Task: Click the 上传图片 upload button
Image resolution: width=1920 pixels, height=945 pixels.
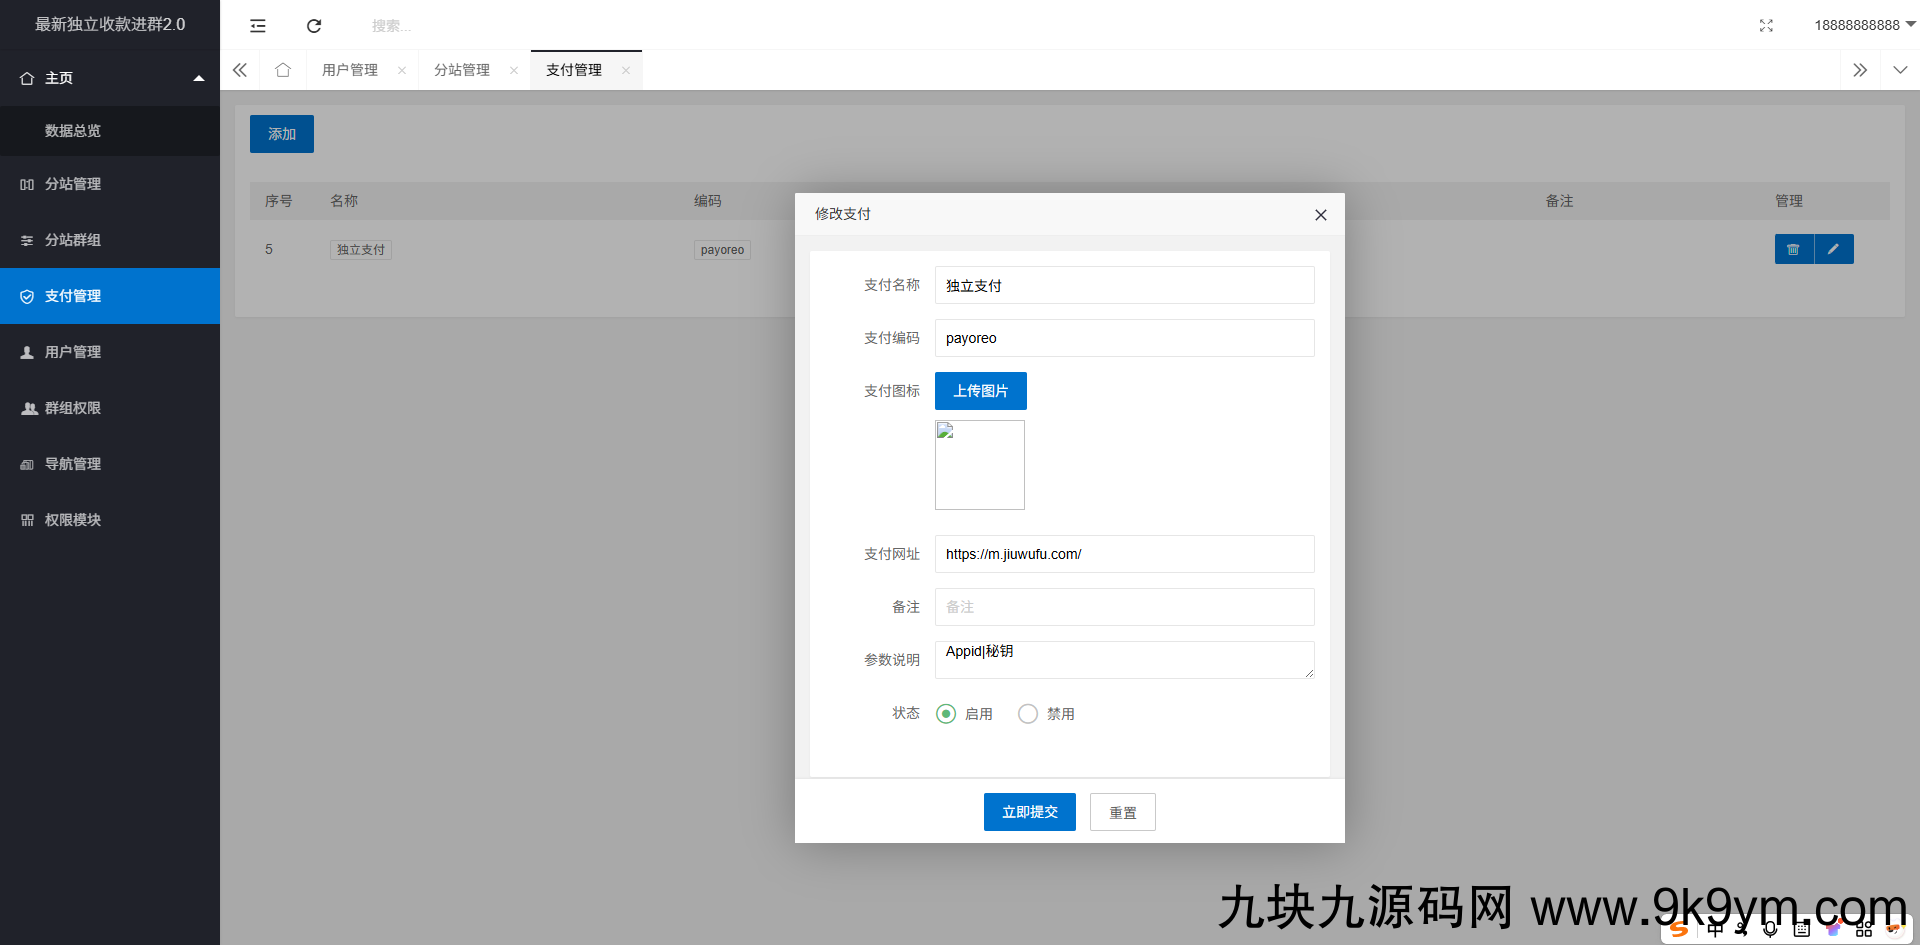Action: click(980, 391)
